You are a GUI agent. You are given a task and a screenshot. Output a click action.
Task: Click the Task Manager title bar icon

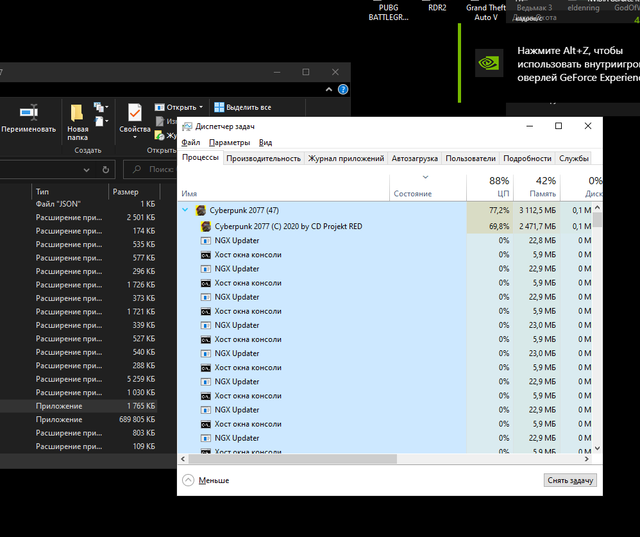pyautogui.click(x=186, y=126)
